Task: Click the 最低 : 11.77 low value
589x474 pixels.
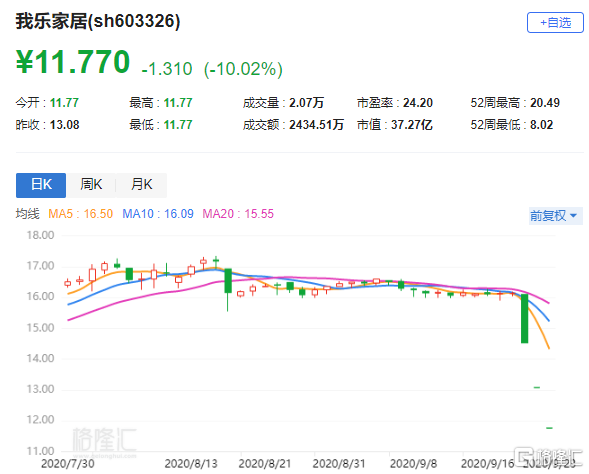Action: coord(161,125)
